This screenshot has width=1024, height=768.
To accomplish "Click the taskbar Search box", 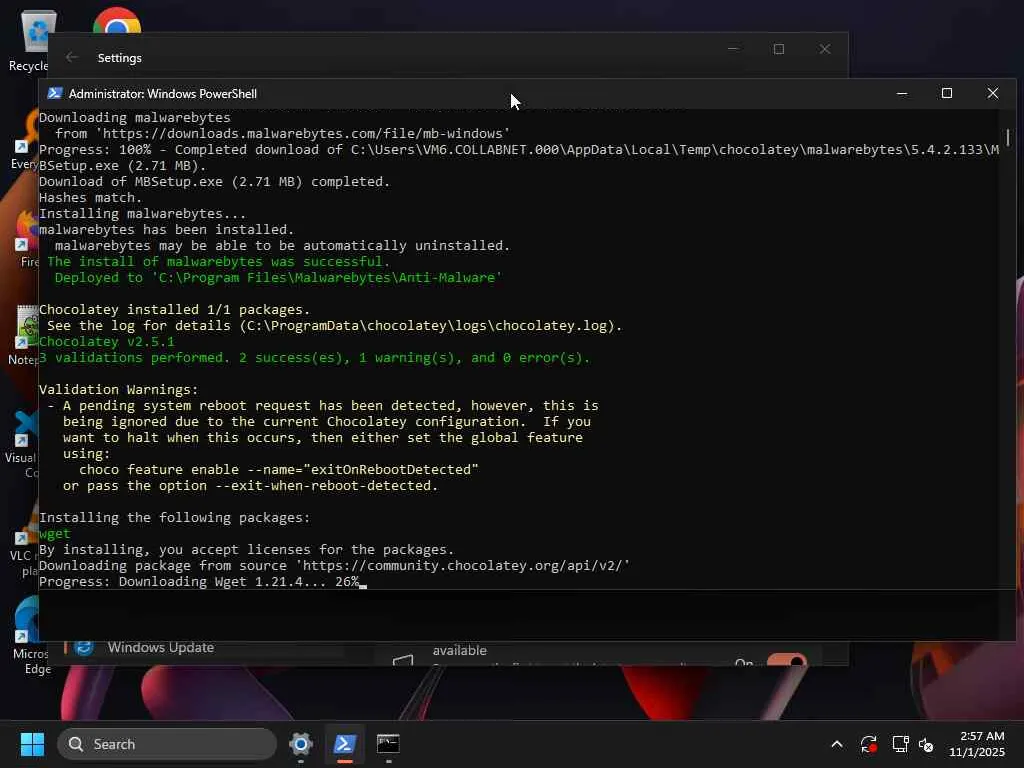I will (x=167, y=744).
